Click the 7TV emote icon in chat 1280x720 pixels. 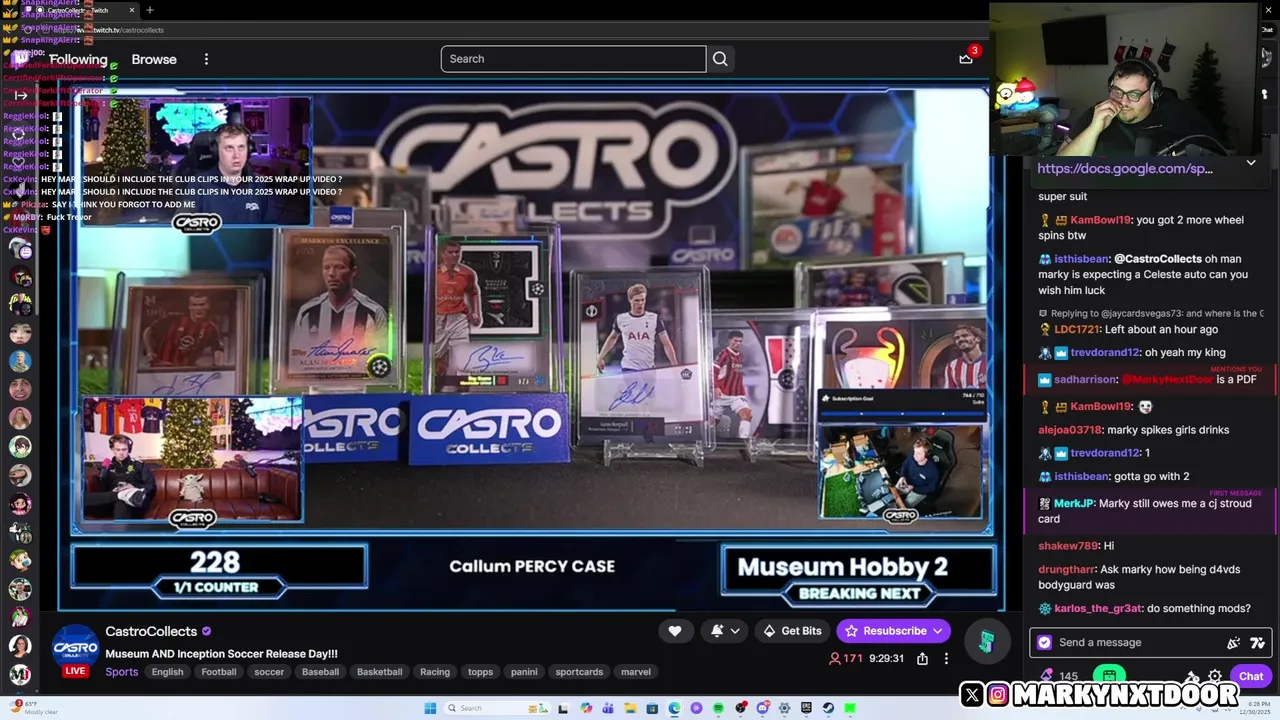1257,643
